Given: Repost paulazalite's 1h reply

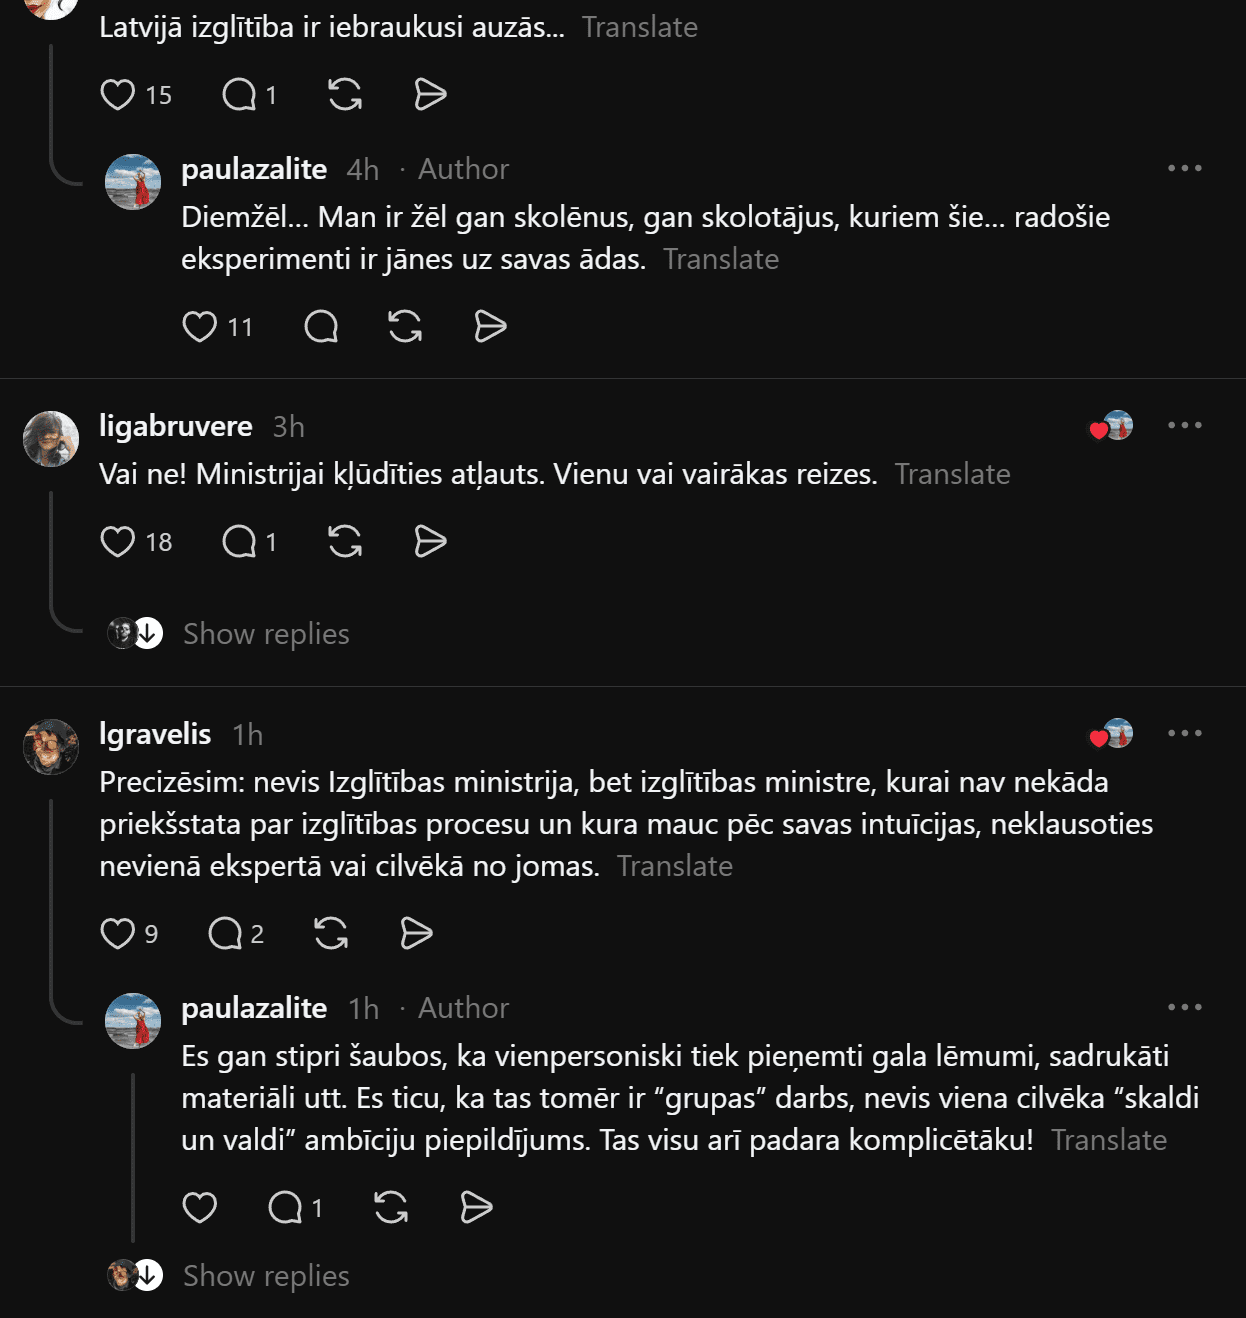Looking at the screenshot, I should tap(391, 1207).
